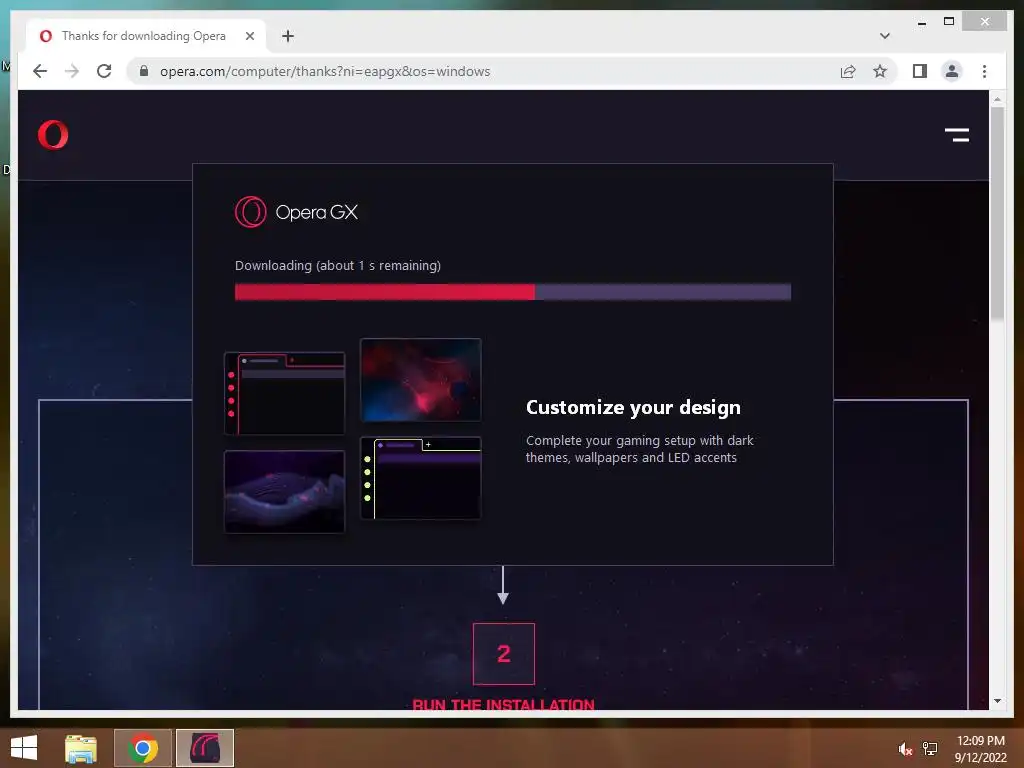
Task: View site security lock information
Action: pyautogui.click(x=144, y=71)
